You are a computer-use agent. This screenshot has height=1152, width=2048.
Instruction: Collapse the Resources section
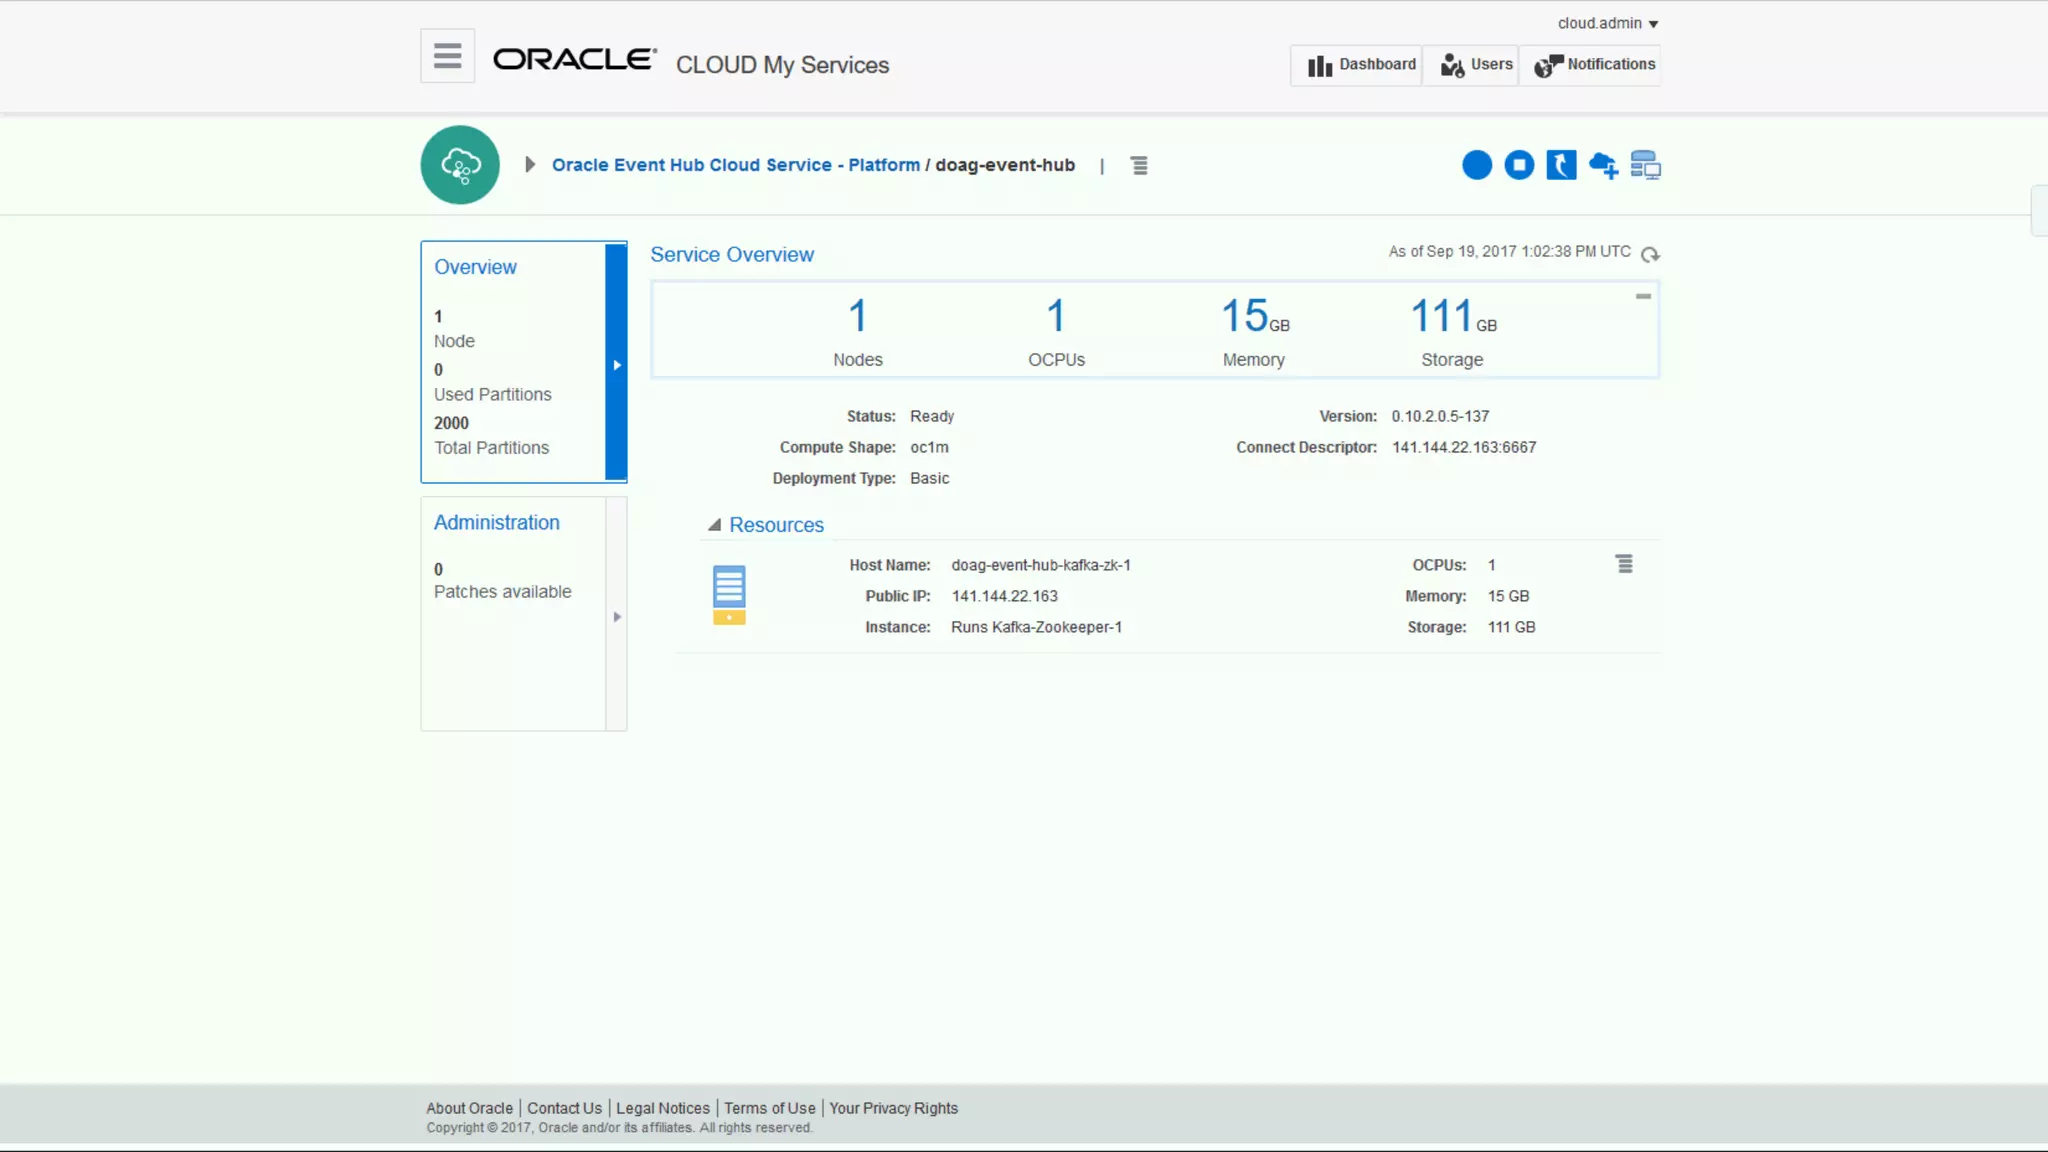pos(714,525)
